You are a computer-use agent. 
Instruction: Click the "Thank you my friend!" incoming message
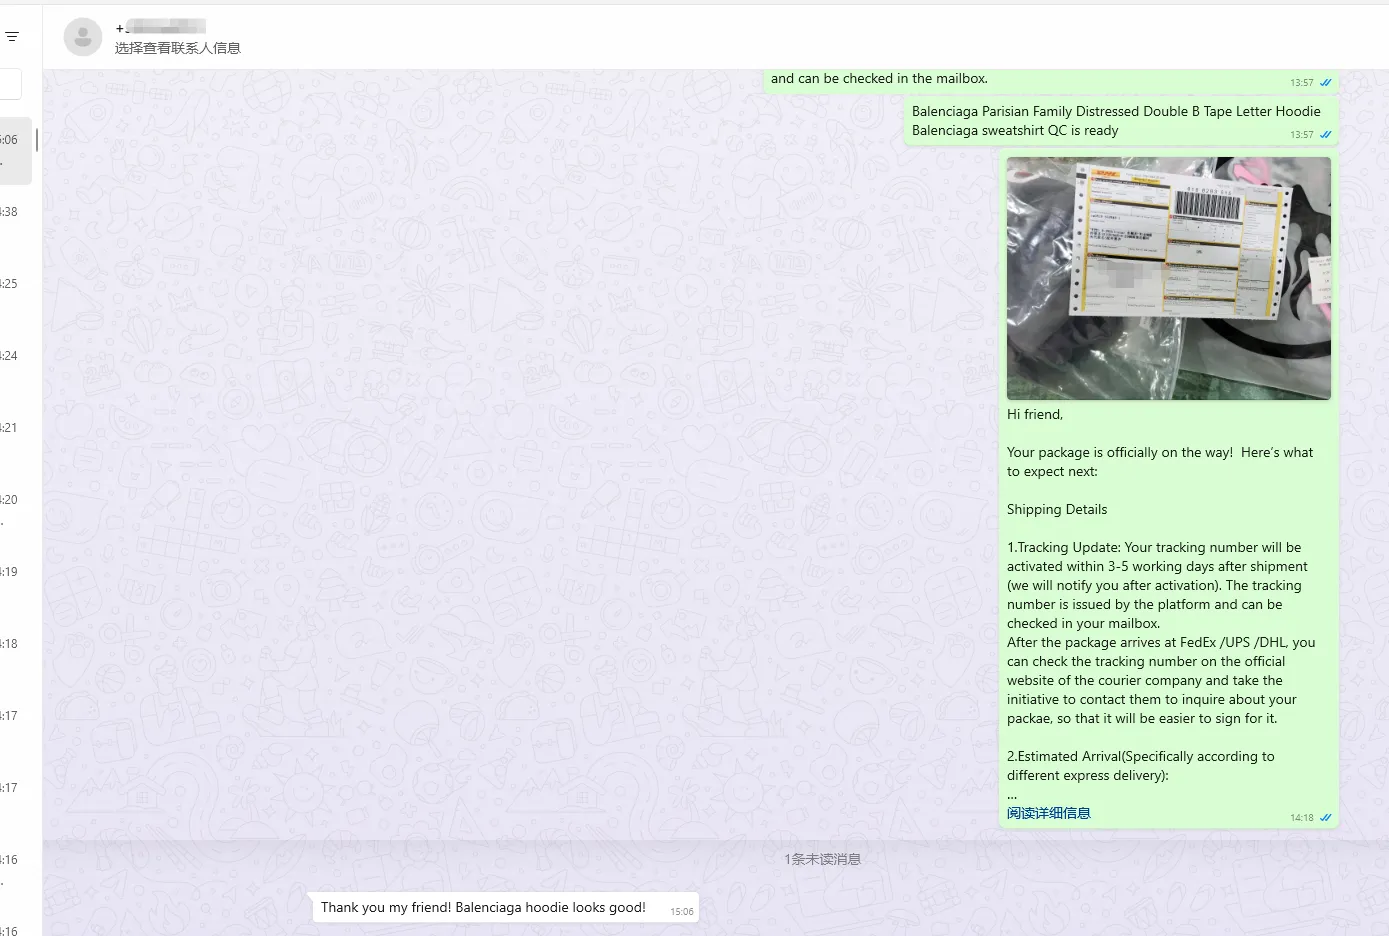(x=483, y=908)
